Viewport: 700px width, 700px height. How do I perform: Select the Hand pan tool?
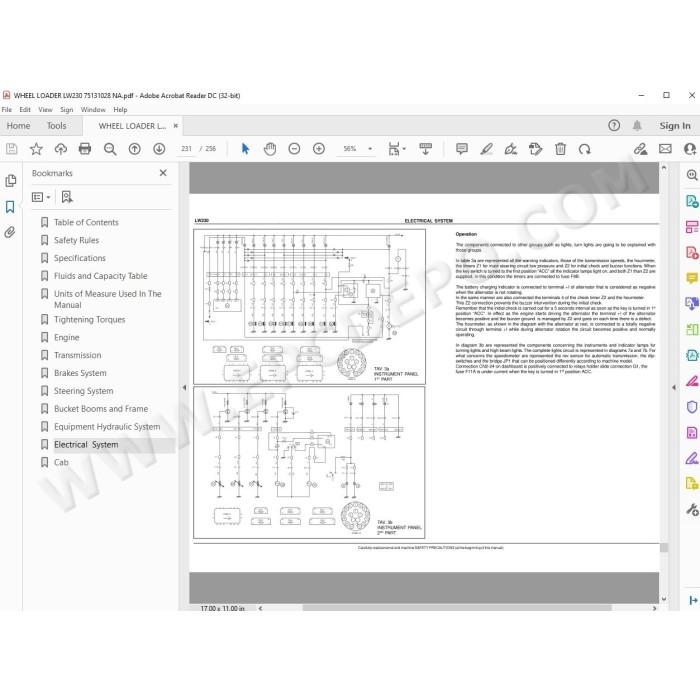(x=270, y=149)
